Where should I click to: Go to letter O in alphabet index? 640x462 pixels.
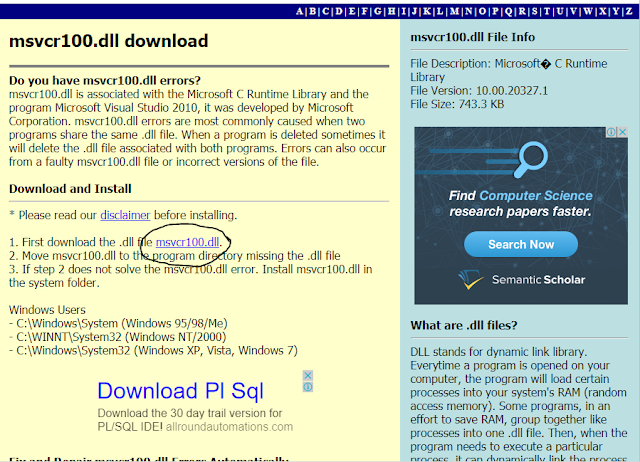coord(482,11)
